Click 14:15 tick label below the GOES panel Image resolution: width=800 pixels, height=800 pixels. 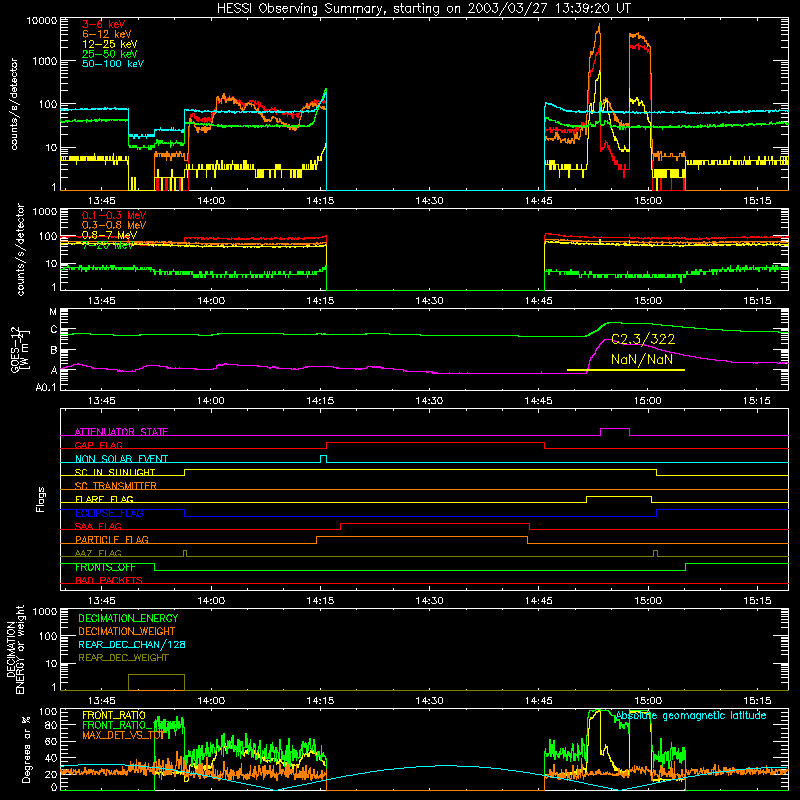[x=320, y=401]
